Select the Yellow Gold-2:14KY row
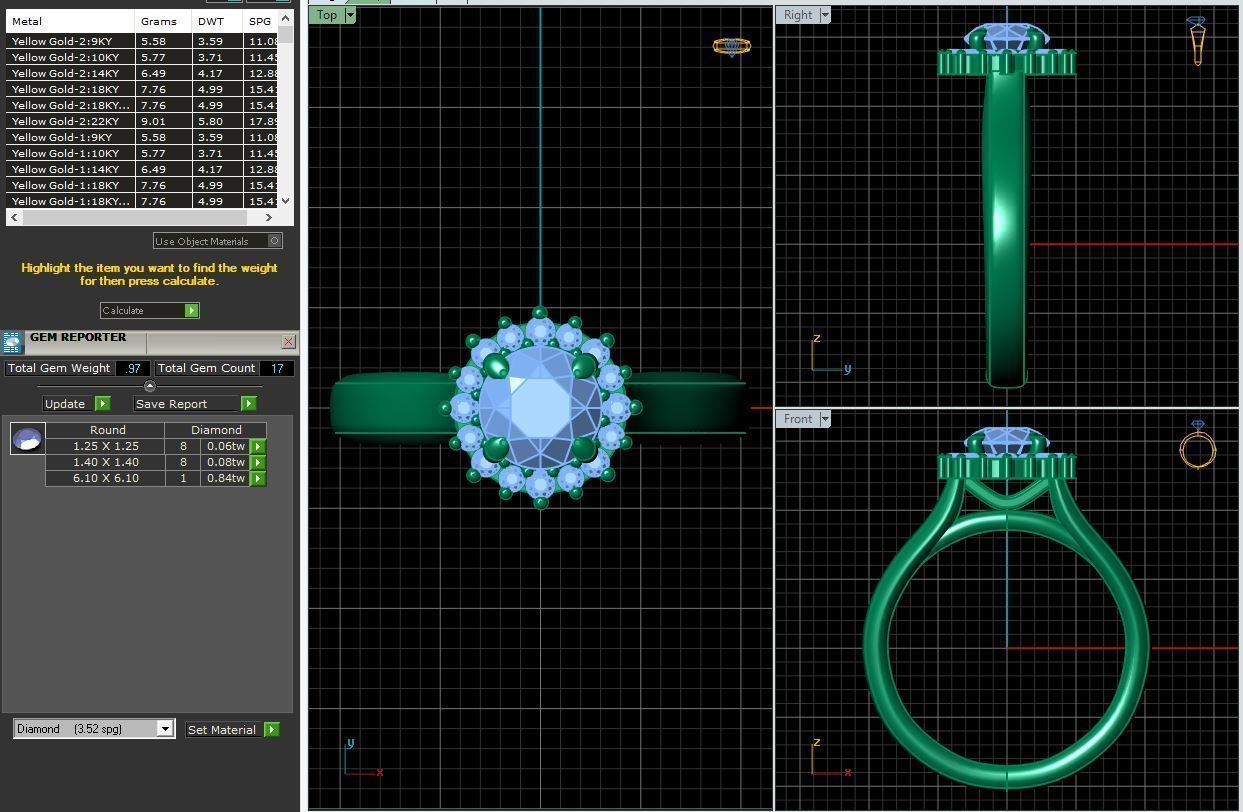Screen dimensions: 1243x812 coord(142,73)
